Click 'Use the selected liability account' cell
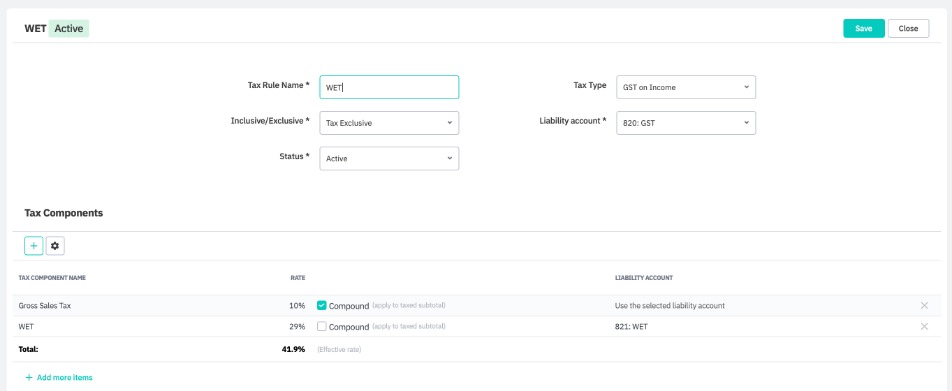This screenshot has width=952, height=391. click(x=670, y=306)
